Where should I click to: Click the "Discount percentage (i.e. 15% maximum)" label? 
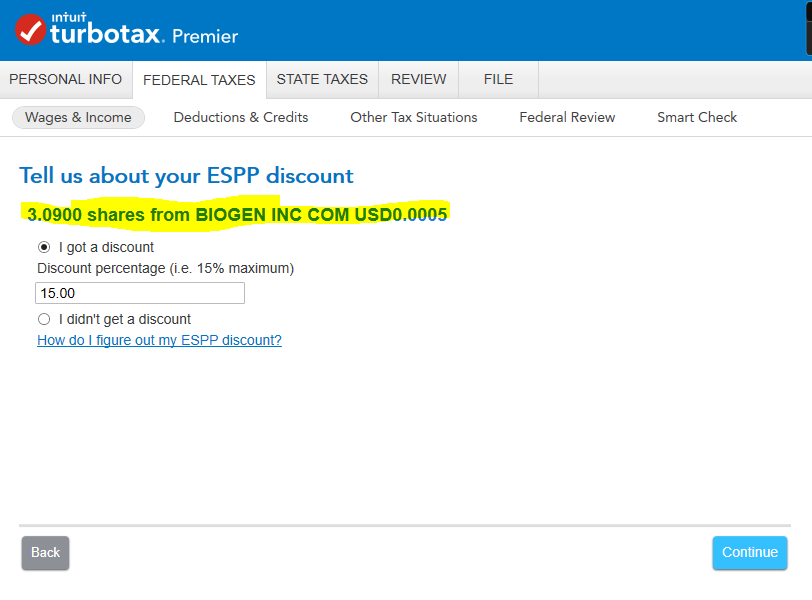[165, 268]
